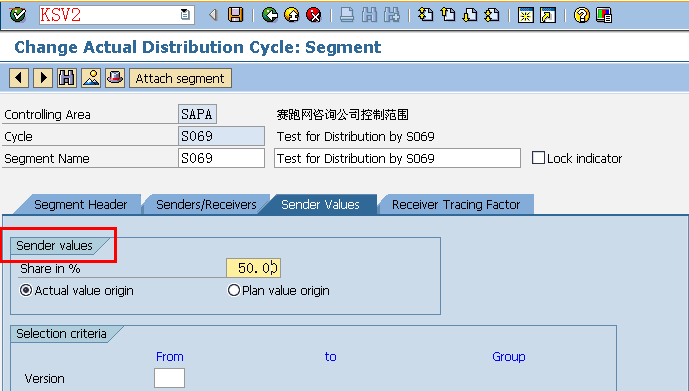Click the yellow Exit arrow icon

(292, 15)
